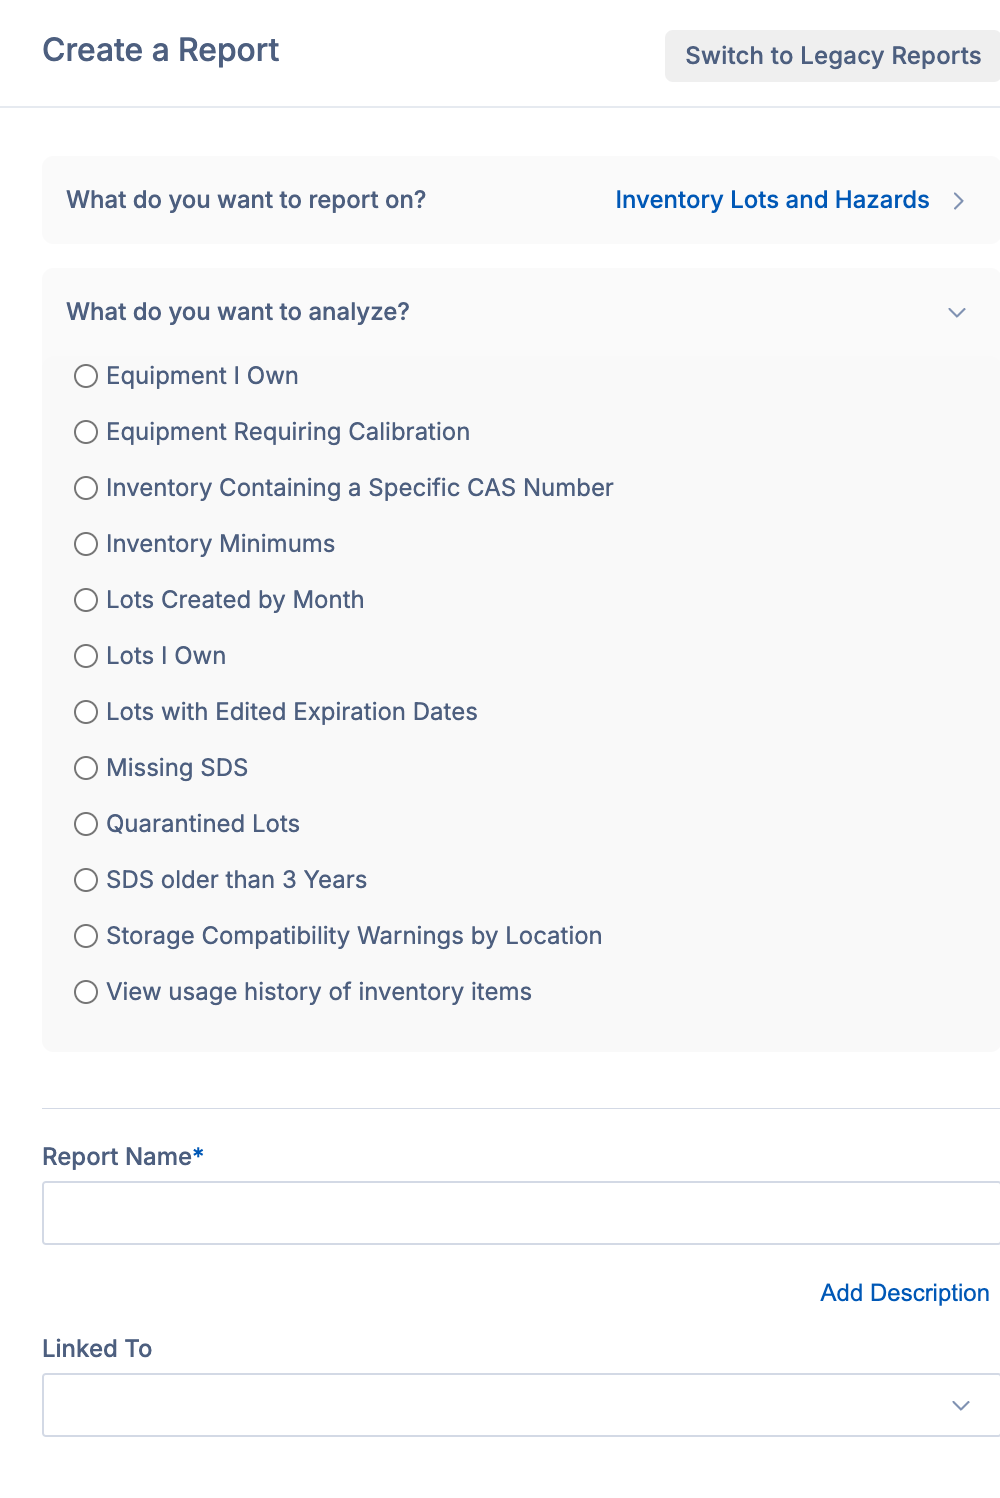Click the What do you want to analyze header
This screenshot has width=1000, height=1498.
(x=238, y=312)
